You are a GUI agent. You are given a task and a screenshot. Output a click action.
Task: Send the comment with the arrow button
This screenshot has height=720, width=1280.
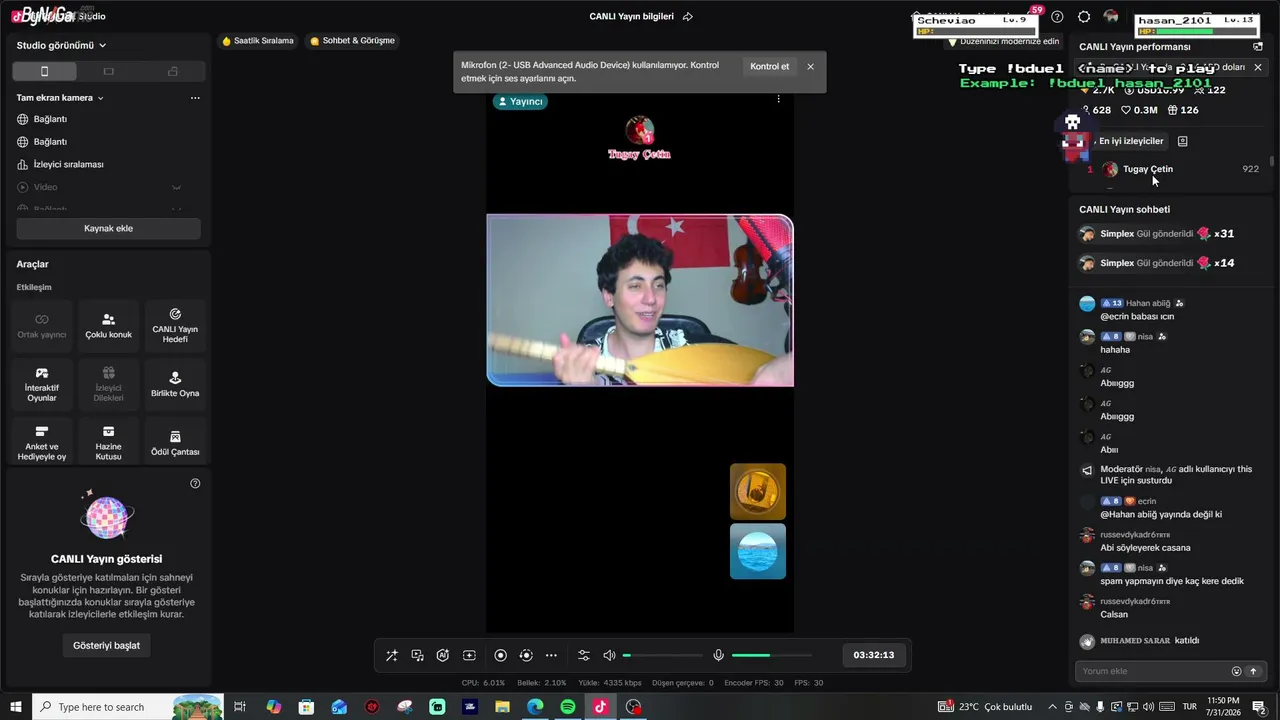[x=1253, y=671]
